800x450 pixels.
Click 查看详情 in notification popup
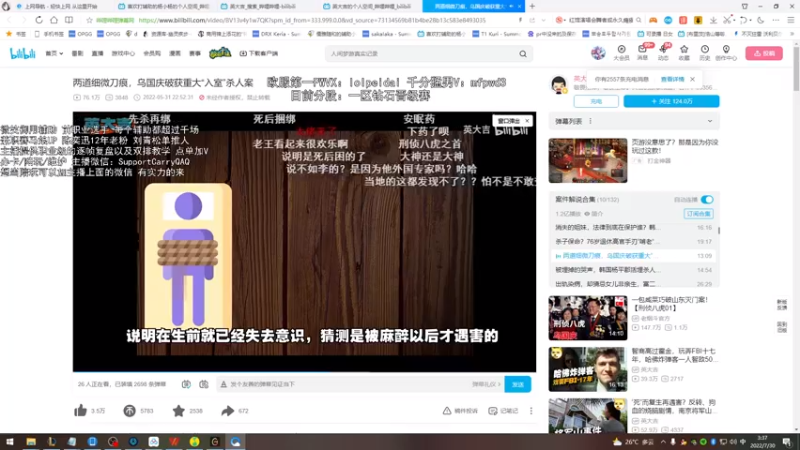click(672, 80)
